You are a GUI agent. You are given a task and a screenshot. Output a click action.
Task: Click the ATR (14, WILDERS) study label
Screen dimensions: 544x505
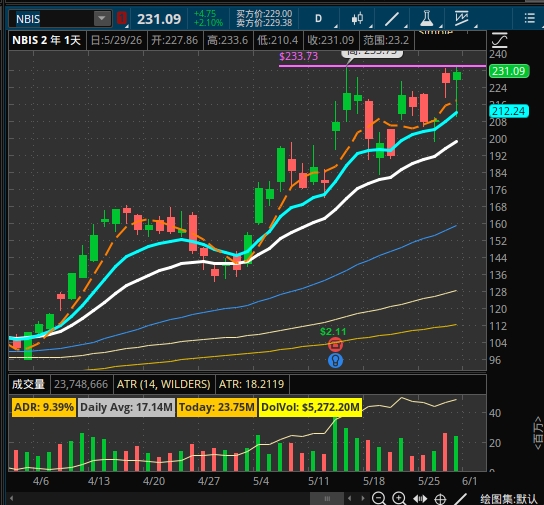coord(164,384)
